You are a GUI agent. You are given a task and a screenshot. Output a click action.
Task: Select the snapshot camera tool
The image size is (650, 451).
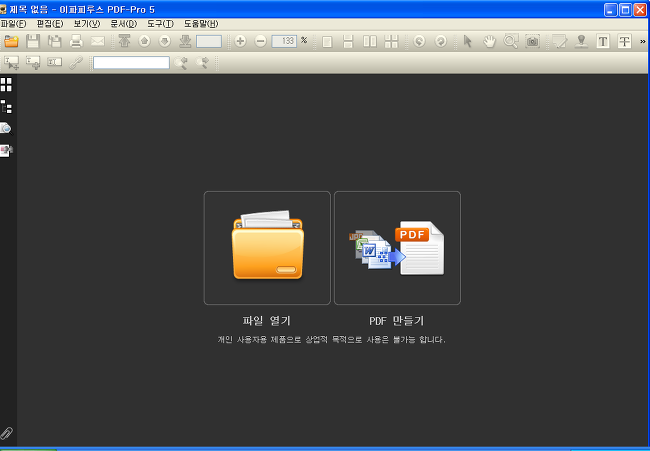(532, 41)
